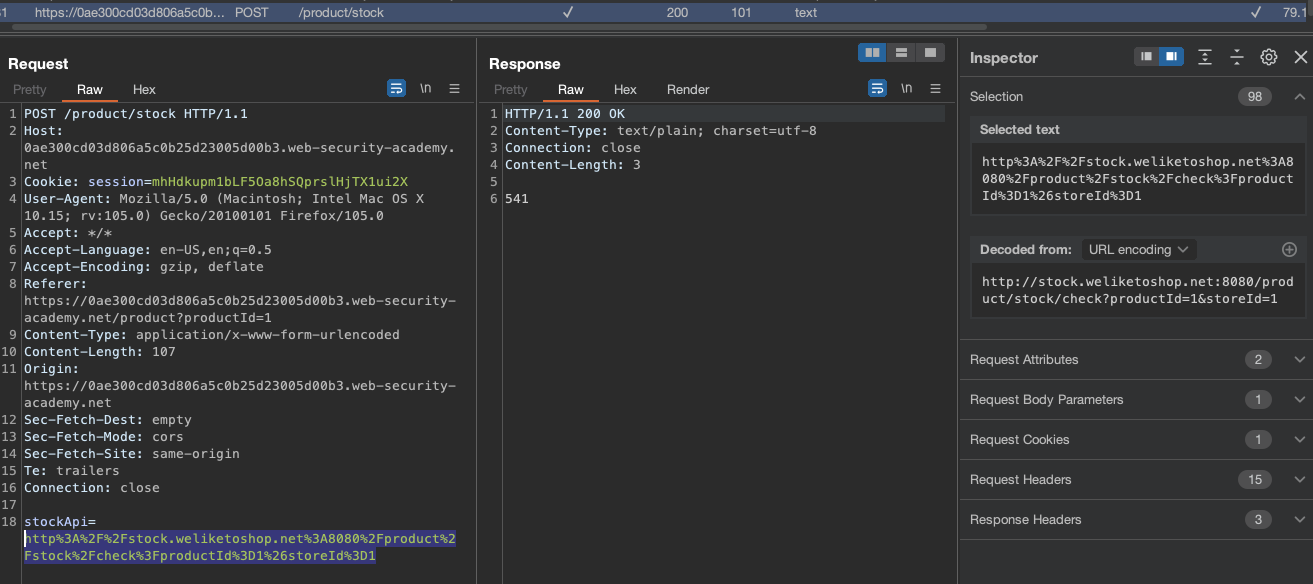The width and height of the screenshot is (1313, 584).
Task: Collapse all Inspector sections
Action: [x=1237, y=57]
